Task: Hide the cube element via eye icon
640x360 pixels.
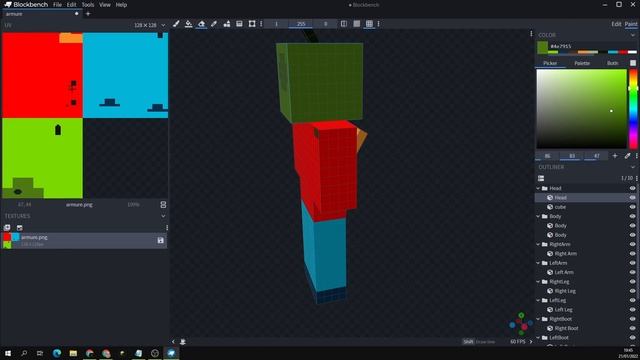Action: click(x=632, y=207)
